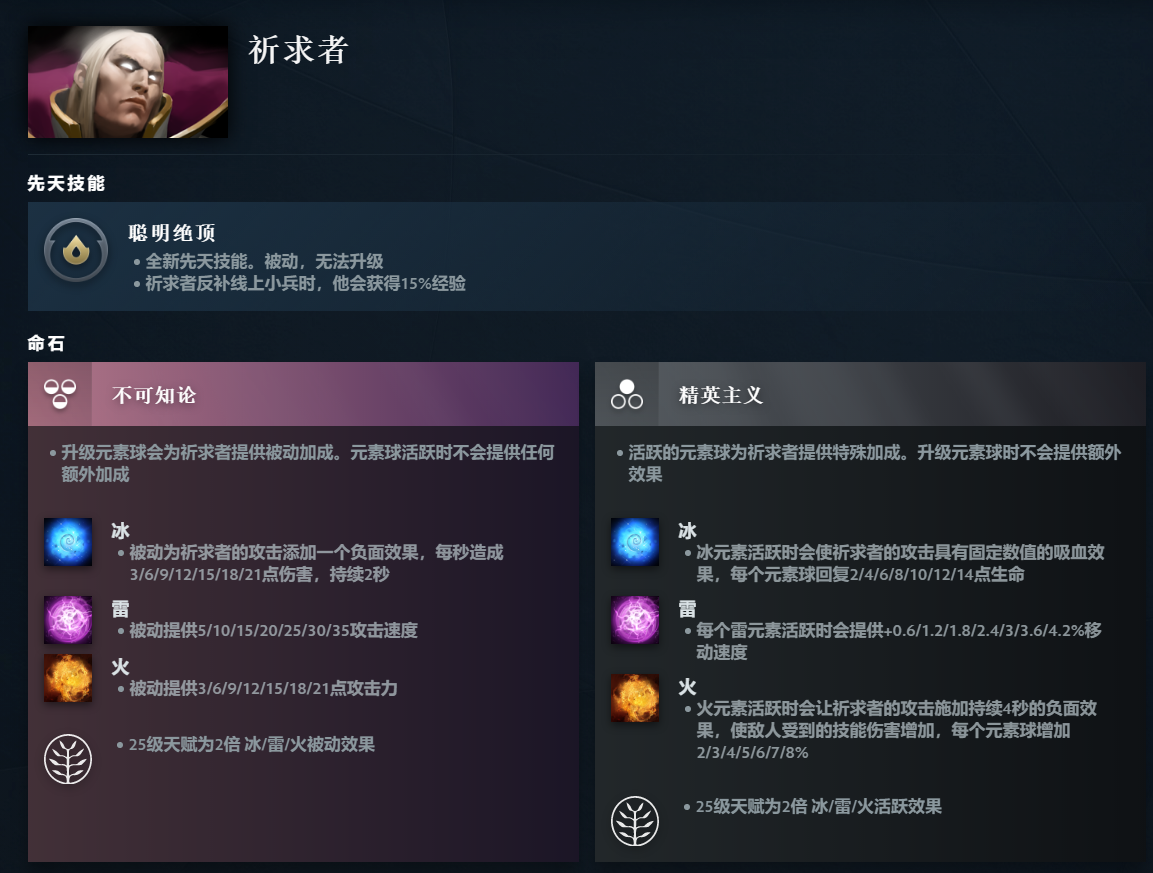Click the Quas 冰 icon under 精英主义

635,542
